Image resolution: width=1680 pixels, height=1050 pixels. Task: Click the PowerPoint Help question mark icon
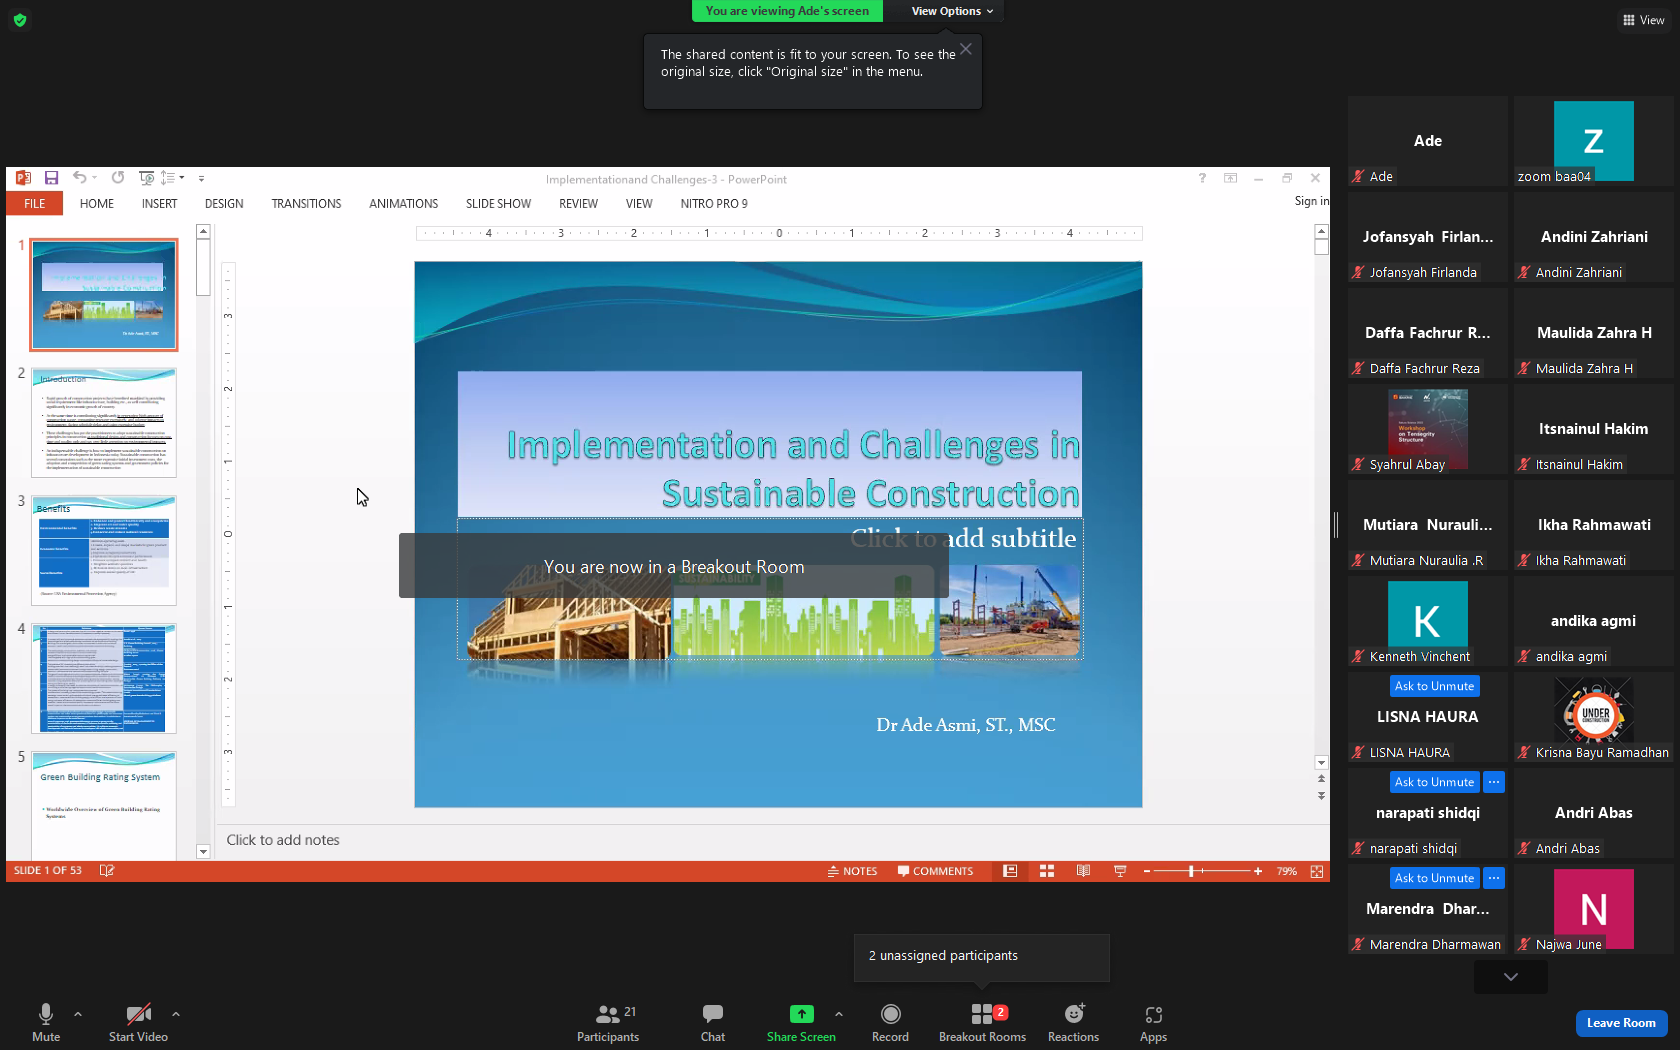click(x=1202, y=178)
